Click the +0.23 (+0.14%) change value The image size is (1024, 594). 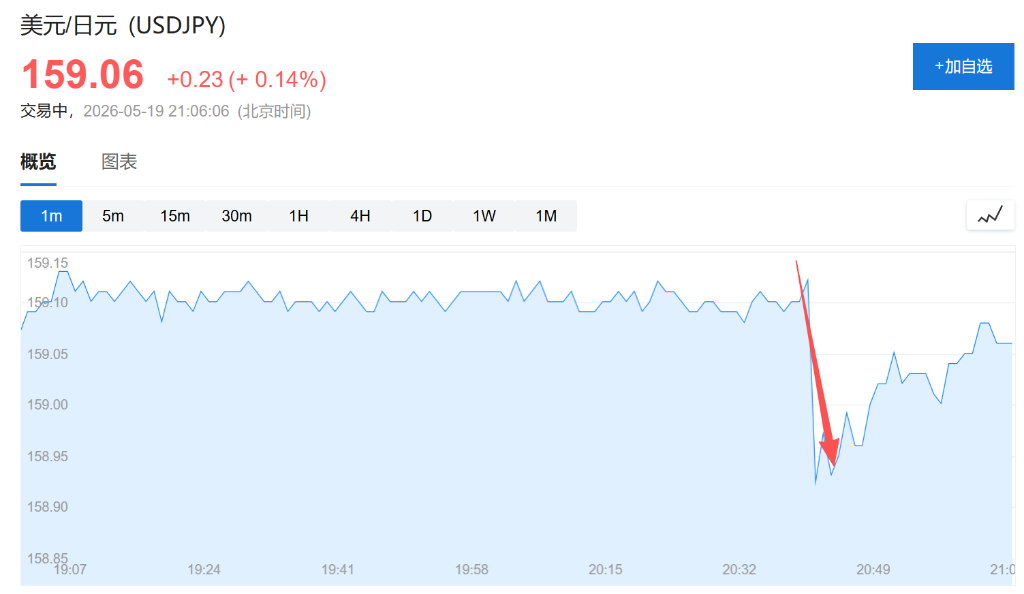tap(247, 80)
